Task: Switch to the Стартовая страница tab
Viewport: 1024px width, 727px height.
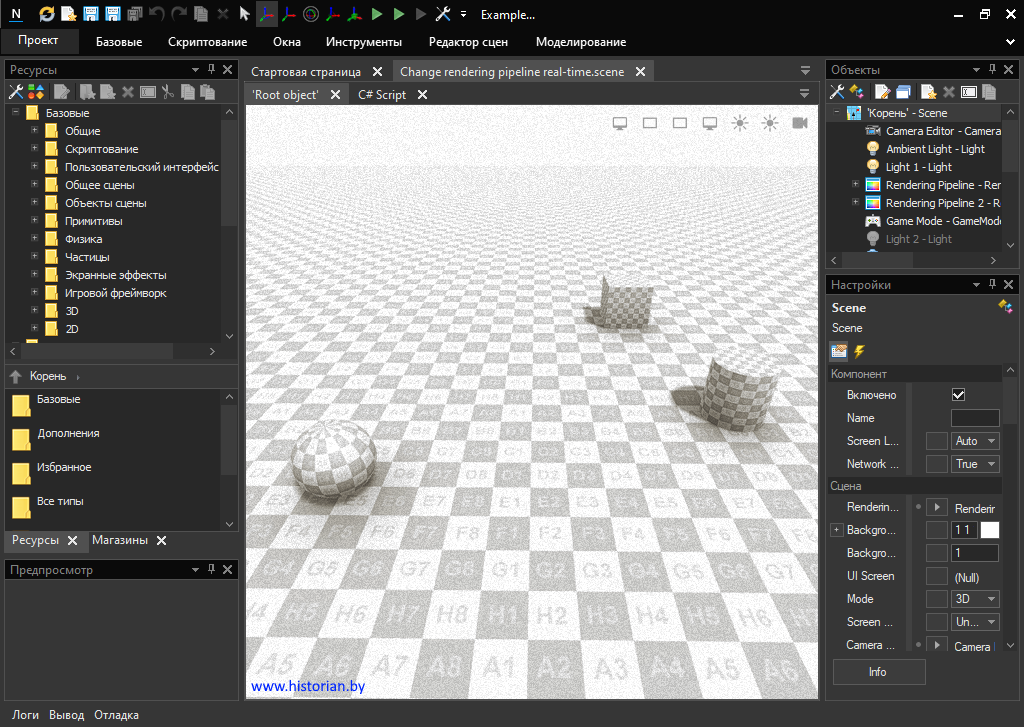Action: coord(306,72)
